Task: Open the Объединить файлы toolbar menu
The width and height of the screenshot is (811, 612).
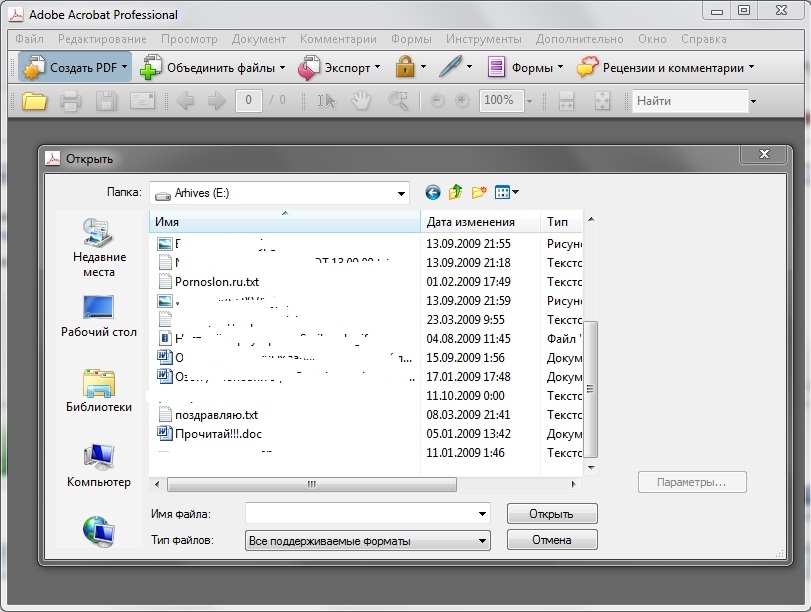Action: pos(213,68)
